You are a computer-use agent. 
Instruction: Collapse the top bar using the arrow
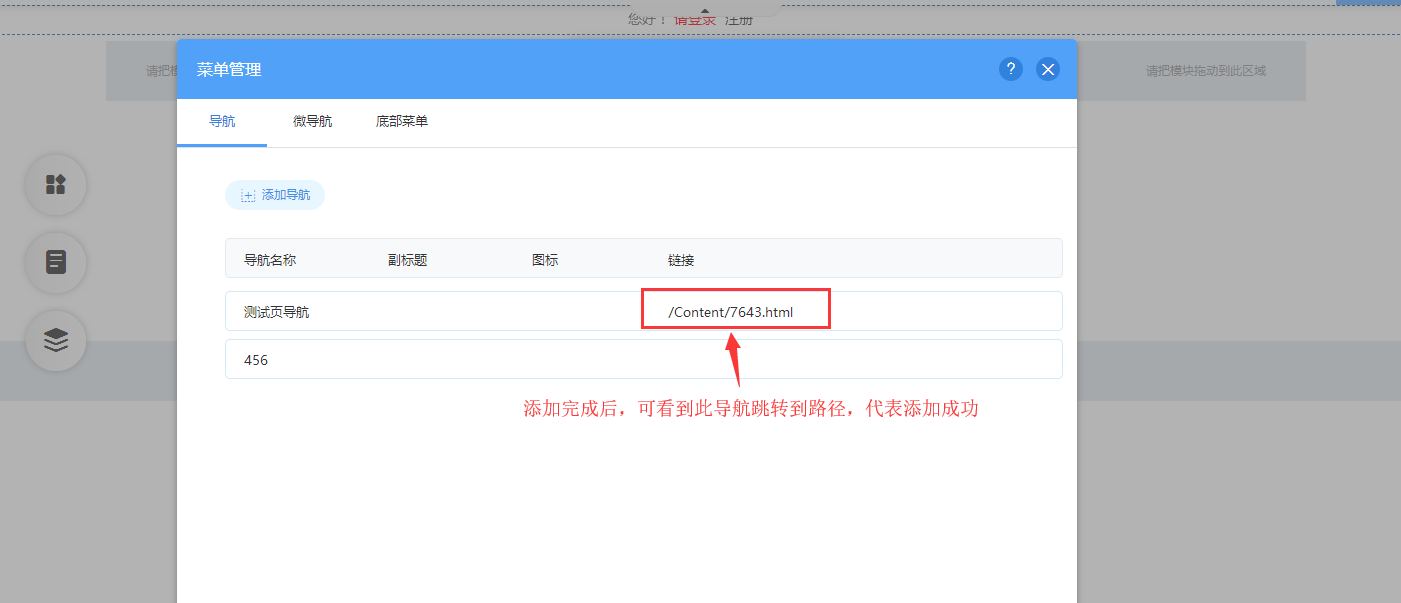pos(704,10)
